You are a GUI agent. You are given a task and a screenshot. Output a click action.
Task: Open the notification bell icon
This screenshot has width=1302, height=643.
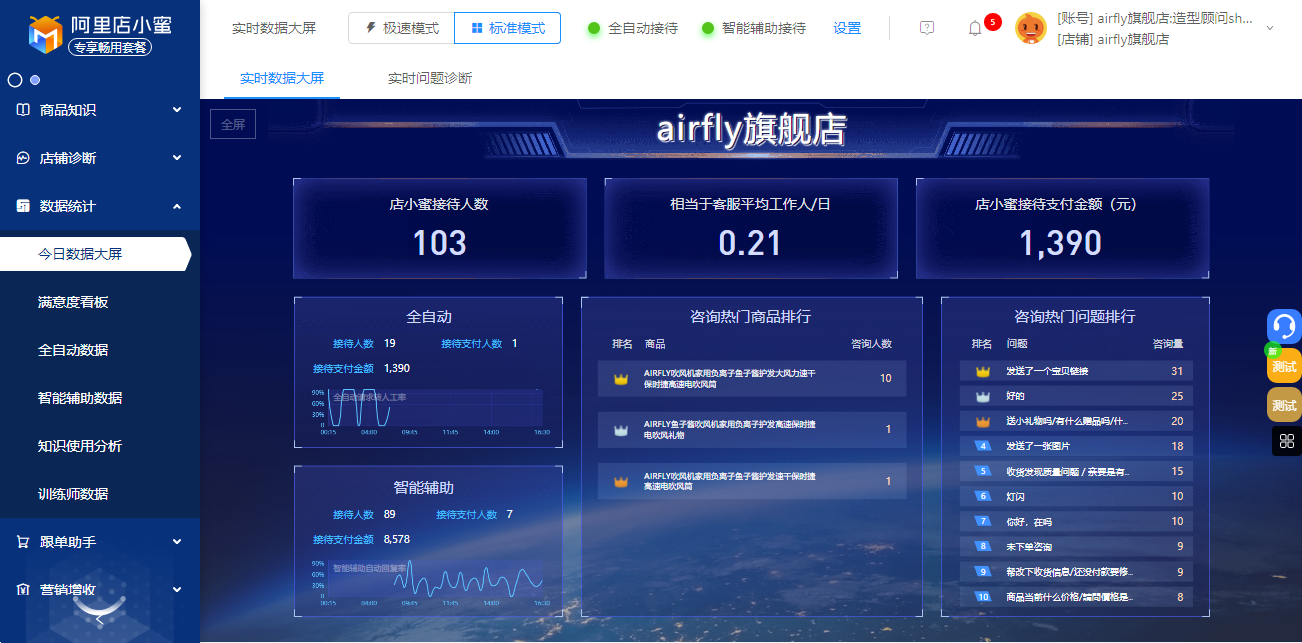pos(975,28)
